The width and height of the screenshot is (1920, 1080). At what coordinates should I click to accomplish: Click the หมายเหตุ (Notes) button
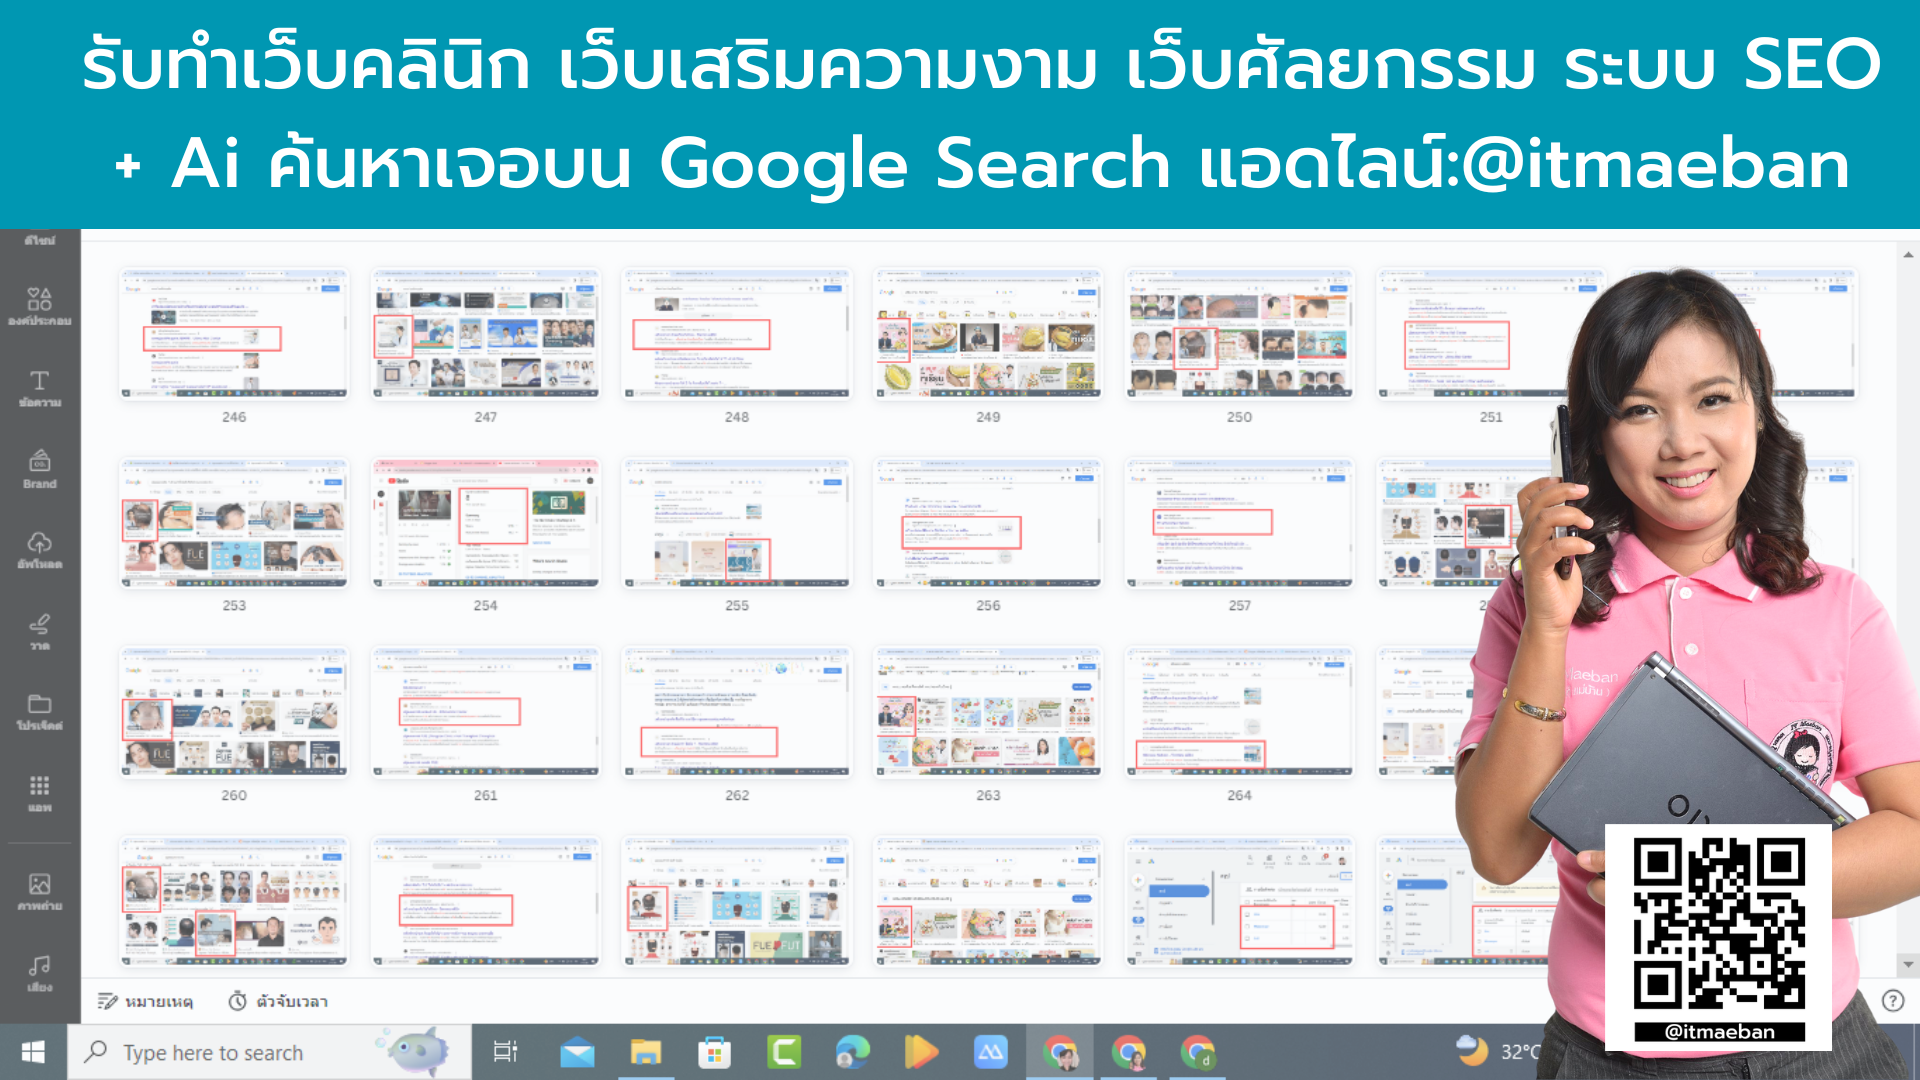click(145, 1001)
